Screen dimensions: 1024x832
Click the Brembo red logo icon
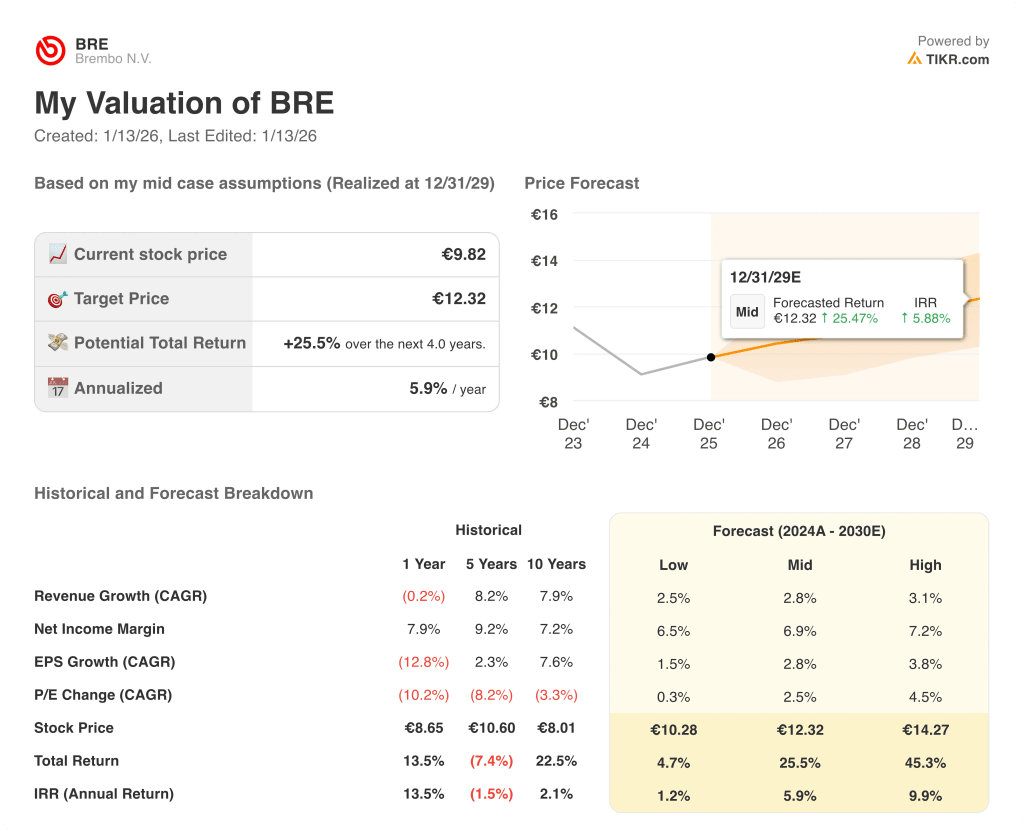(x=50, y=51)
